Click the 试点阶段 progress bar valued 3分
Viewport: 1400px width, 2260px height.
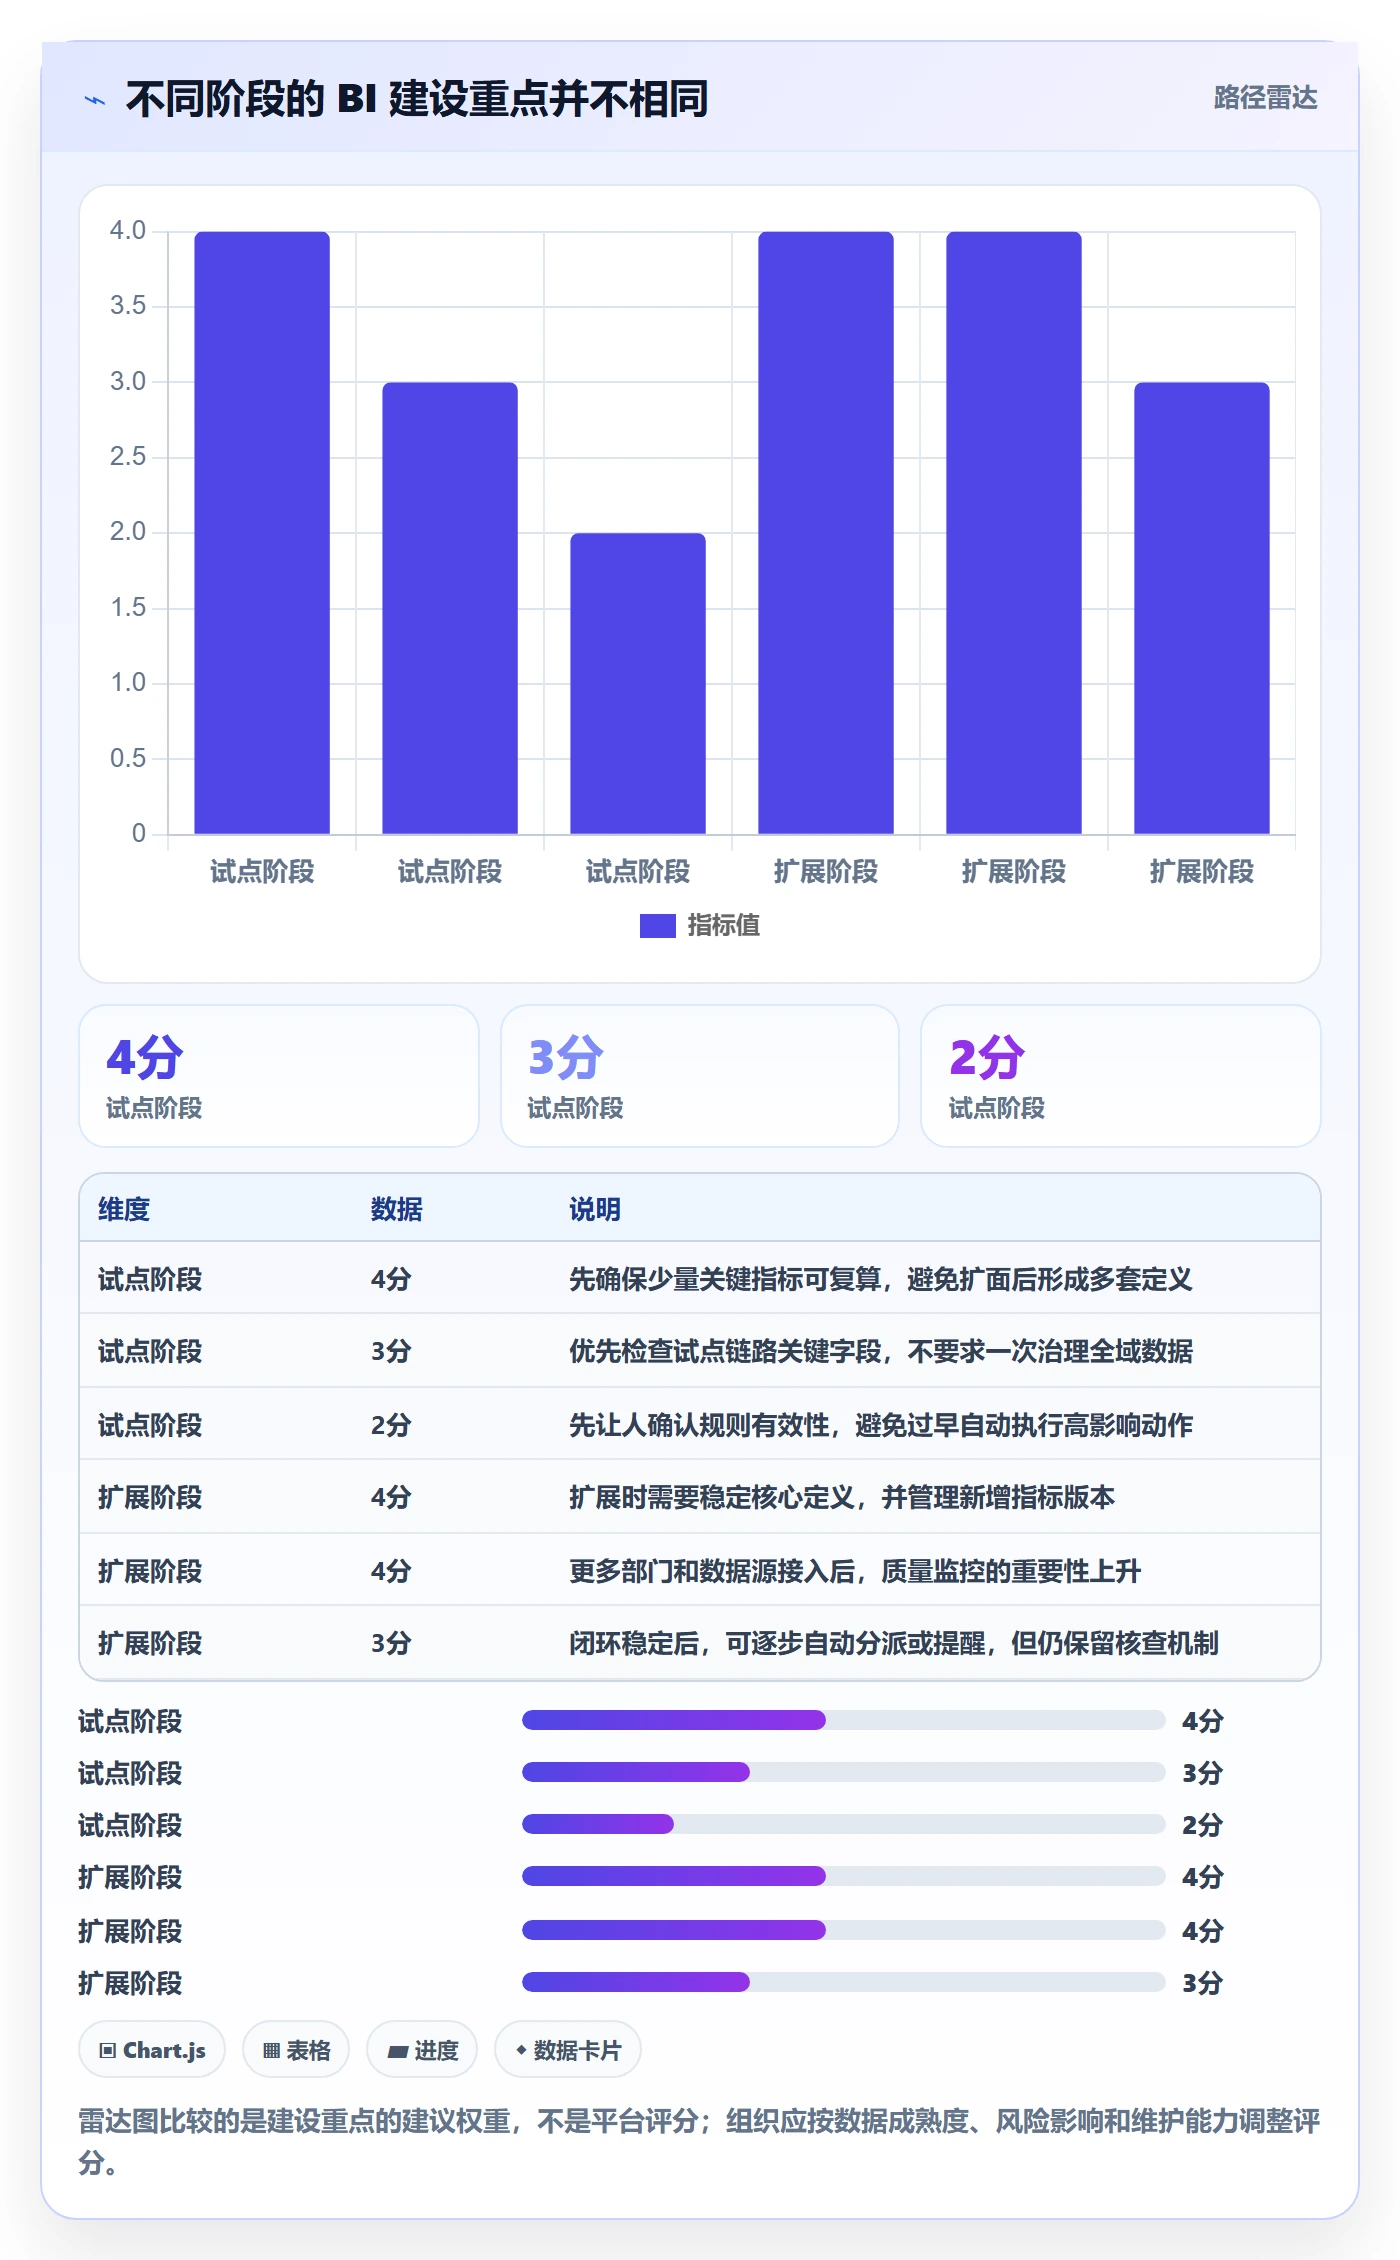(843, 1772)
